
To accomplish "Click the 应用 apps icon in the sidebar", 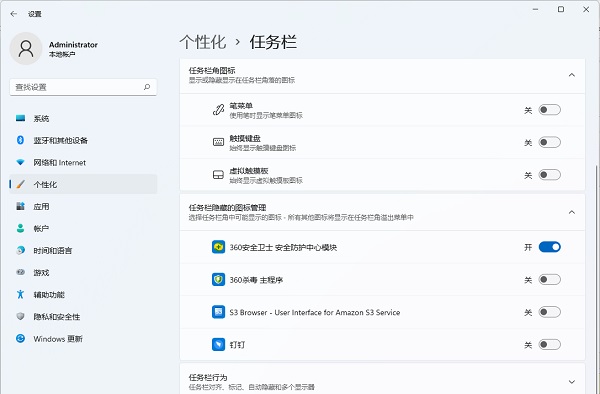I will (x=21, y=206).
